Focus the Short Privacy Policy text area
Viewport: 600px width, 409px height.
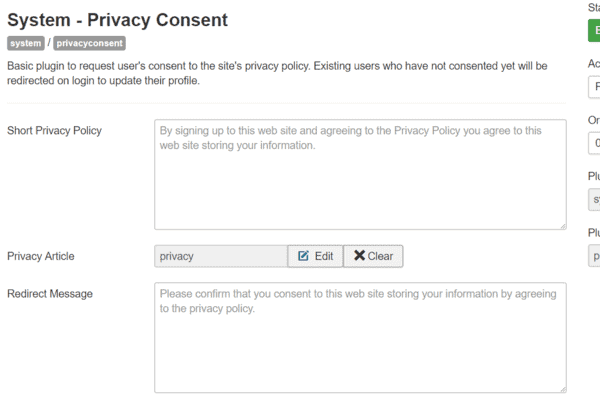pyautogui.click(x=360, y=174)
